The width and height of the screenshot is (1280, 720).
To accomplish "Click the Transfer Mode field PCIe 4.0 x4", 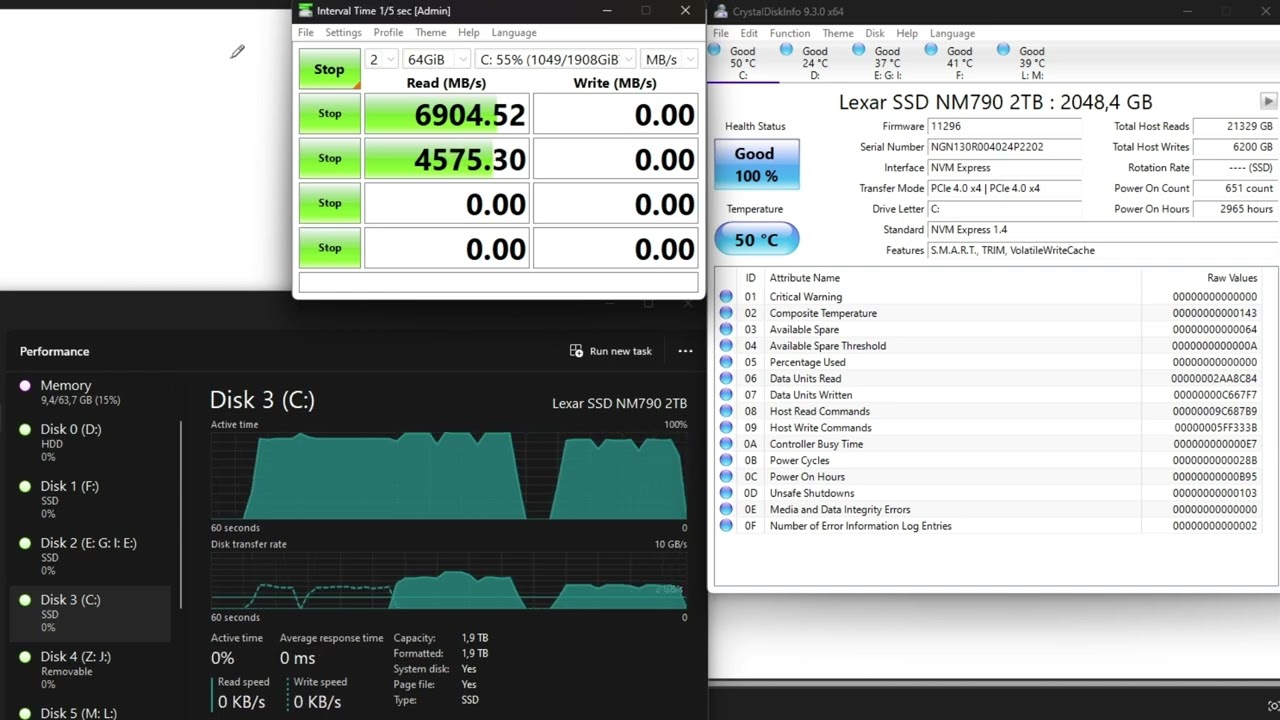I will click(x=1004, y=188).
